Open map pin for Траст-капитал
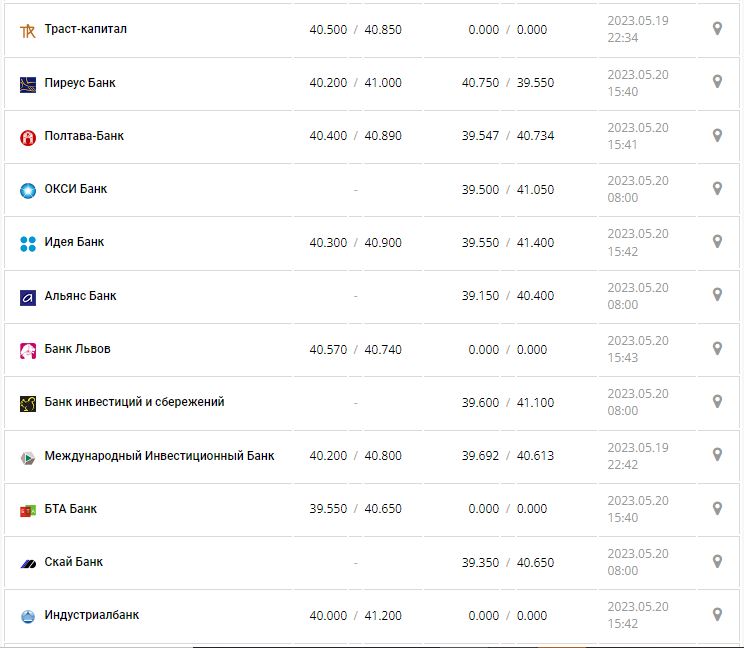Screen dimensions: 744x648 coord(717,29)
